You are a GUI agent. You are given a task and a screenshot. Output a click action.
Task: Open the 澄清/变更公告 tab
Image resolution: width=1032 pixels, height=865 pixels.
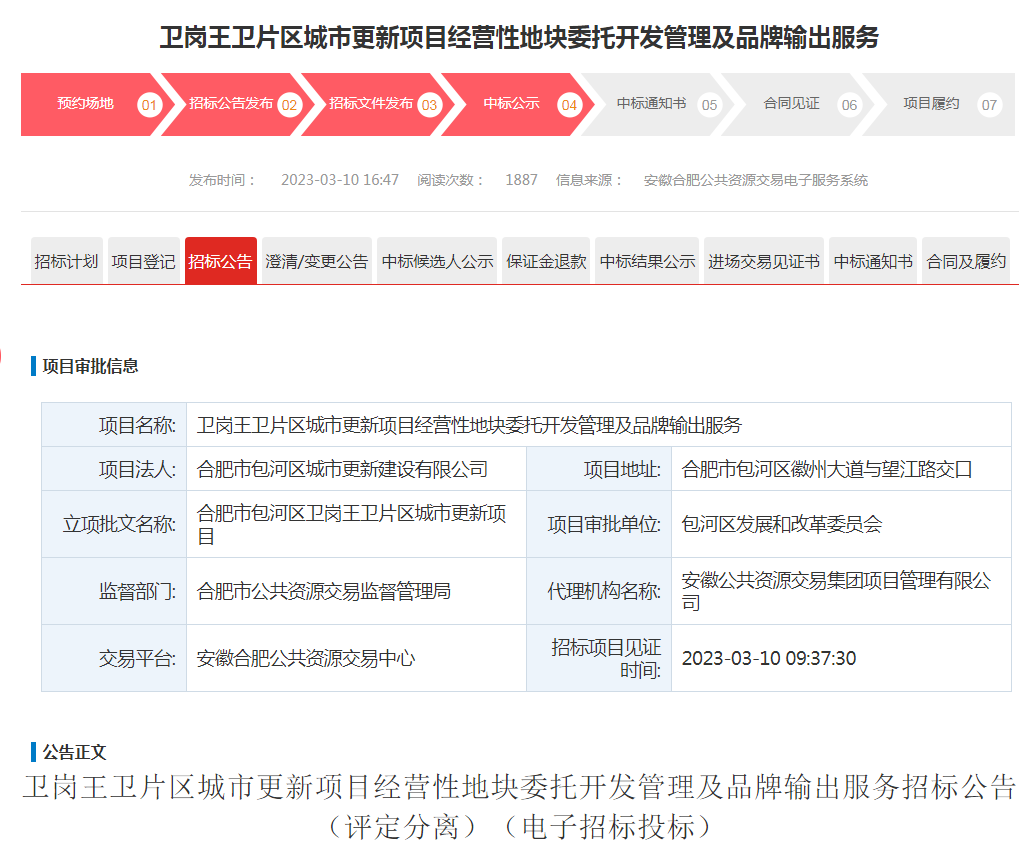(317, 261)
